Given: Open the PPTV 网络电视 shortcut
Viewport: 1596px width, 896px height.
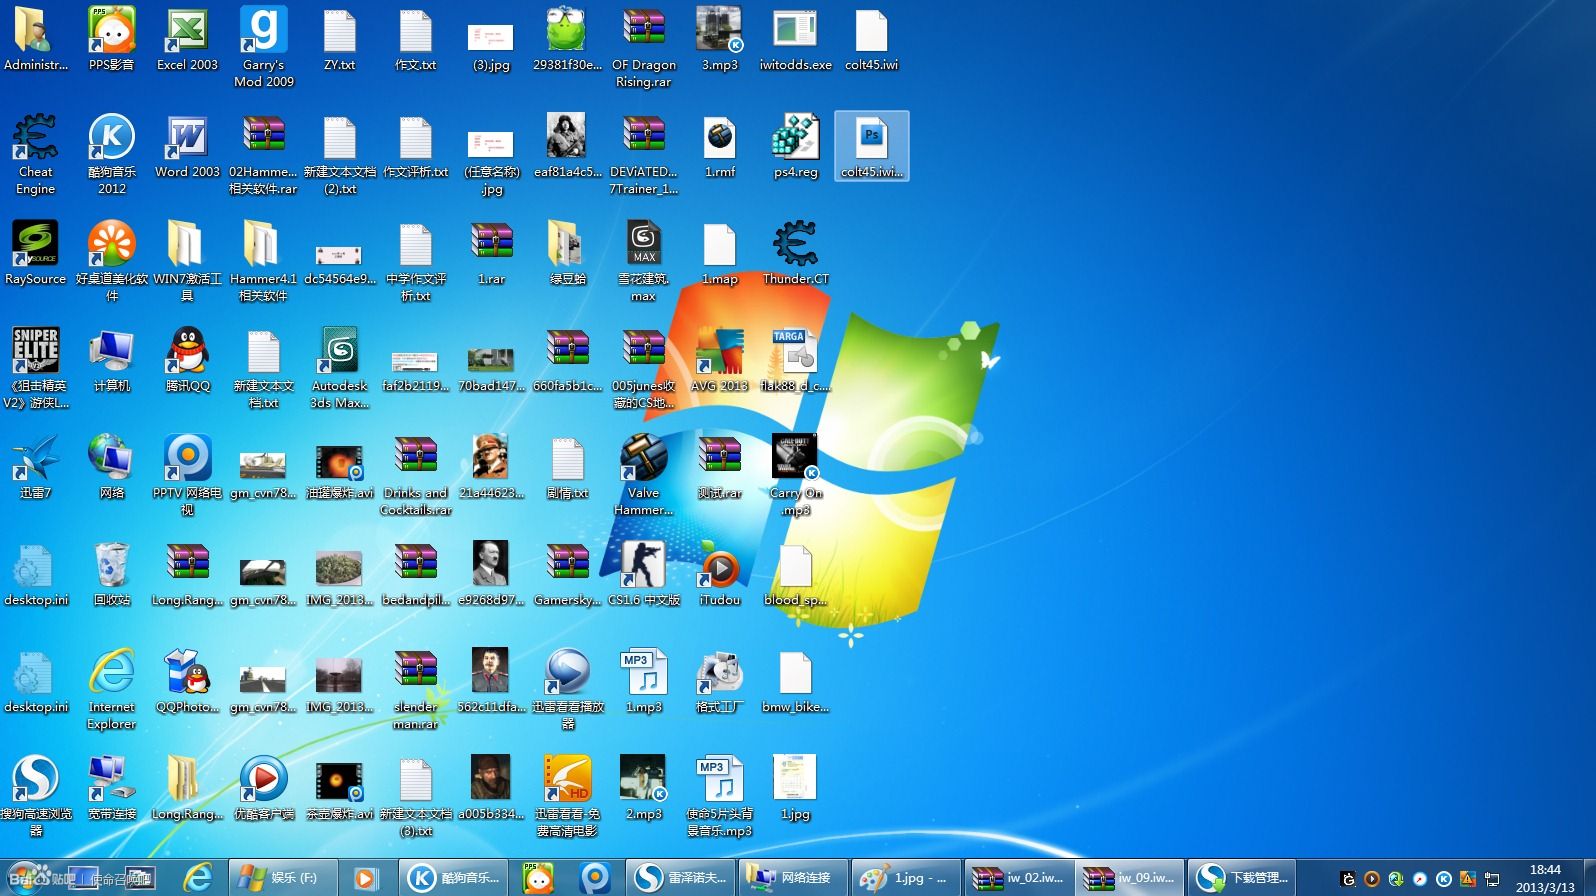Looking at the screenshot, I should pyautogui.click(x=187, y=475).
